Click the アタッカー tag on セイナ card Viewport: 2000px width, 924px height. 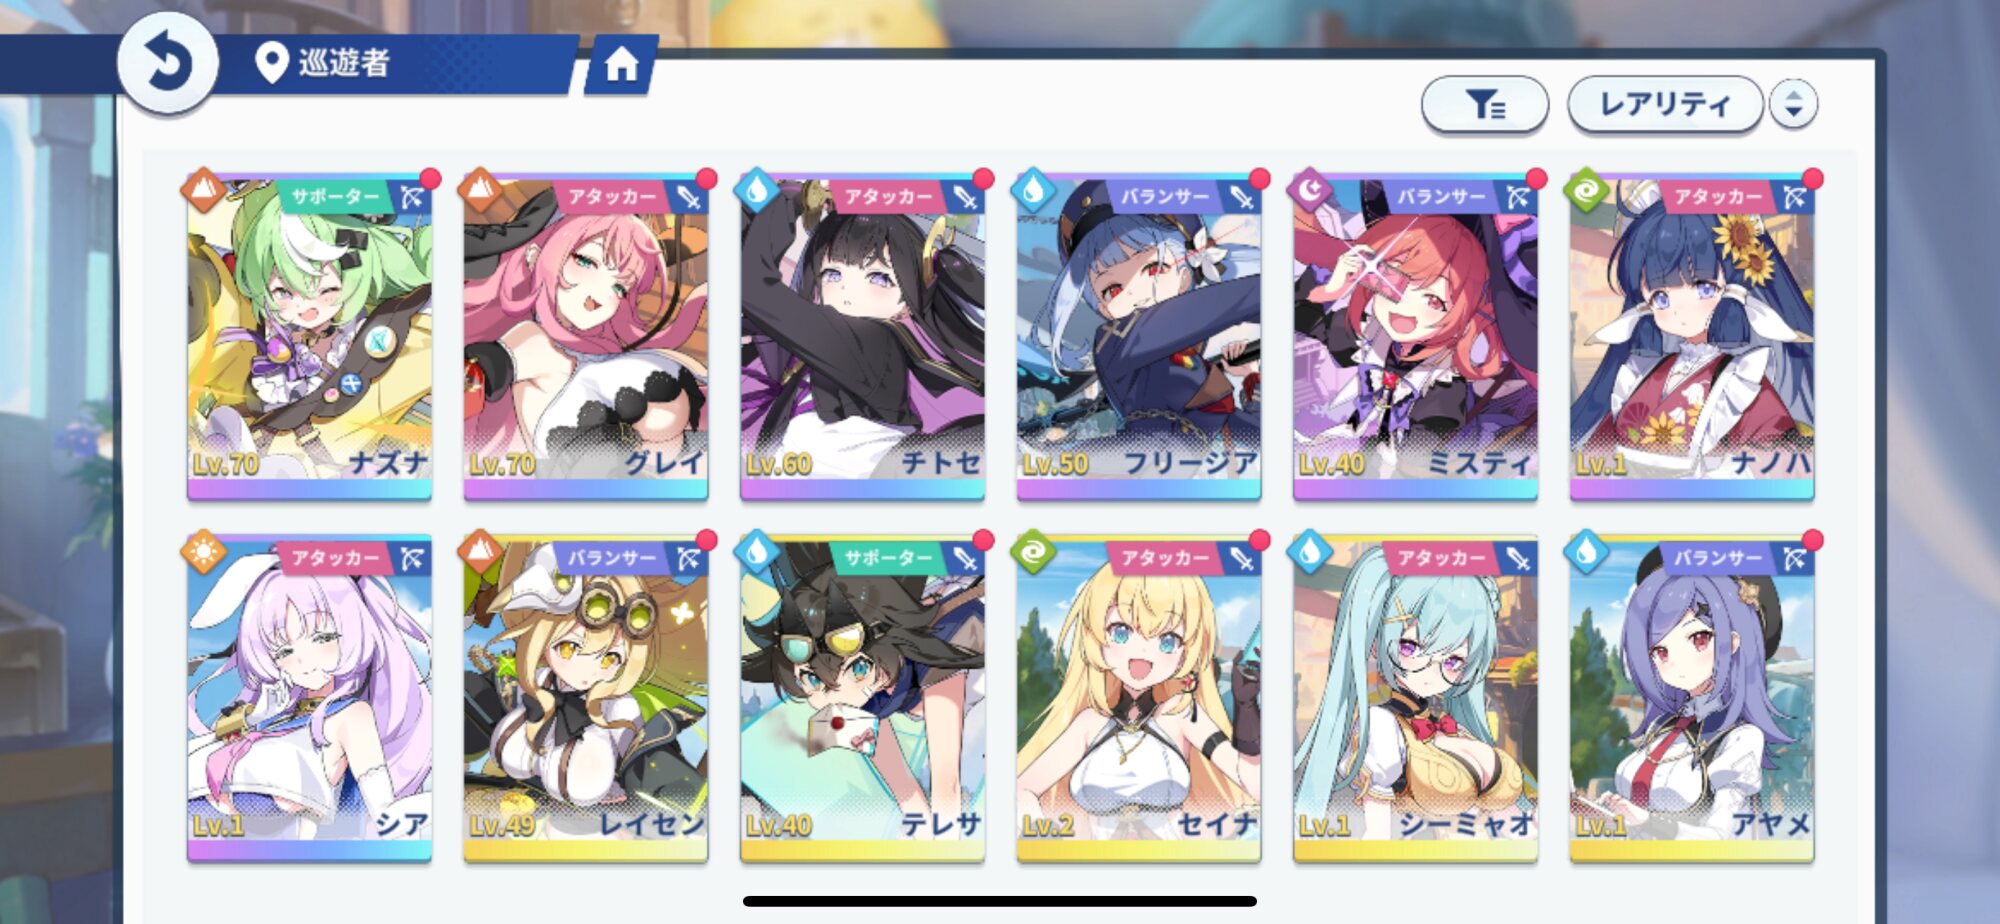click(x=1165, y=558)
